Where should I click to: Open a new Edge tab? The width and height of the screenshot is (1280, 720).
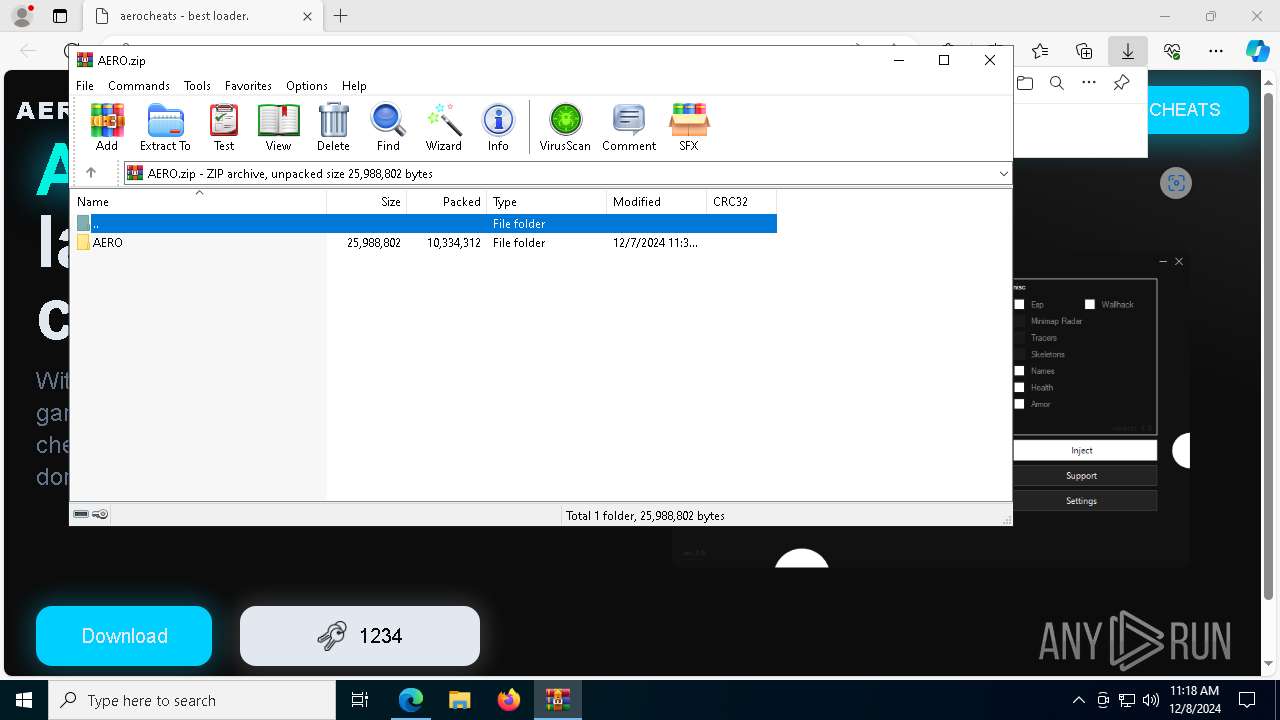340,16
